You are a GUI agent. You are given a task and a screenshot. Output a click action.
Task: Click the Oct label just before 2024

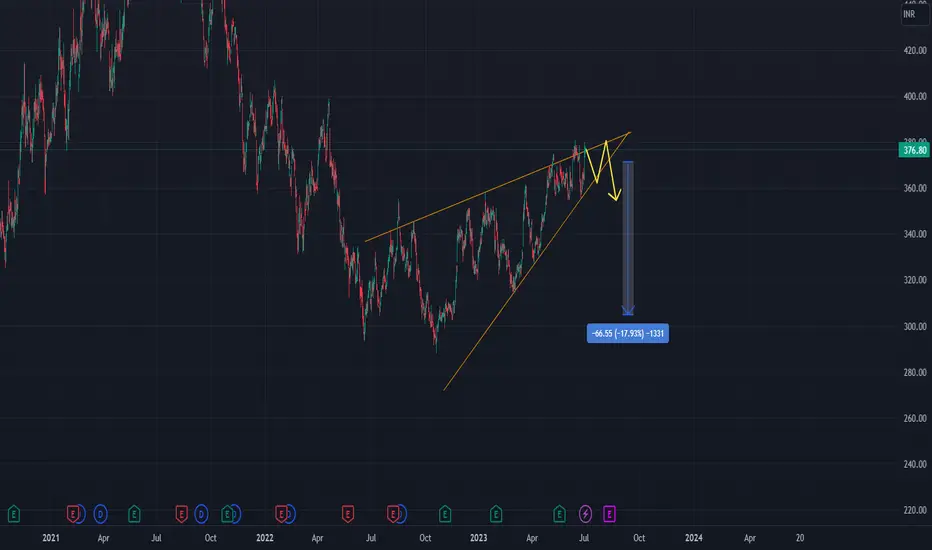coord(639,538)
